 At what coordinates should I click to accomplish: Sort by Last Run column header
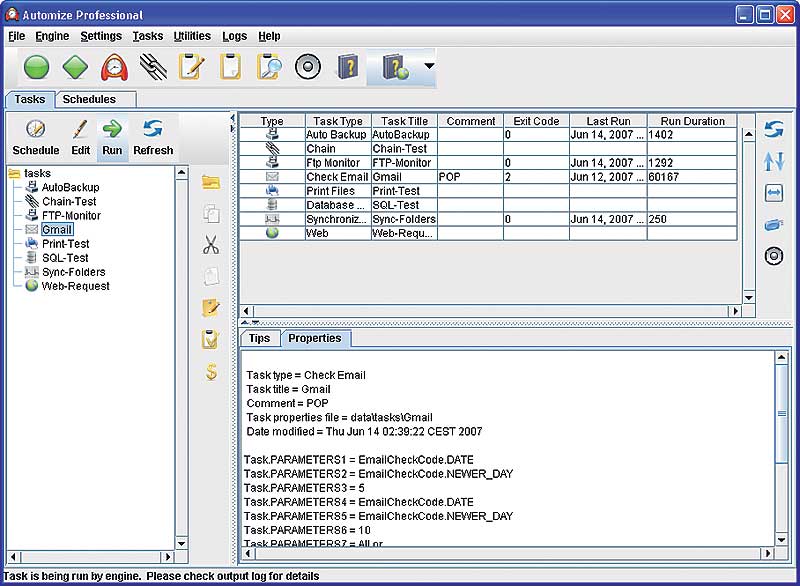click(x=608, y=121)
